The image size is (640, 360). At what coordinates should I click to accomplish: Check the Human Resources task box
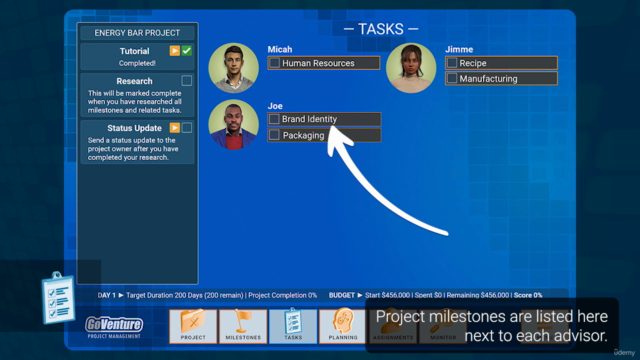click(275, 63)
